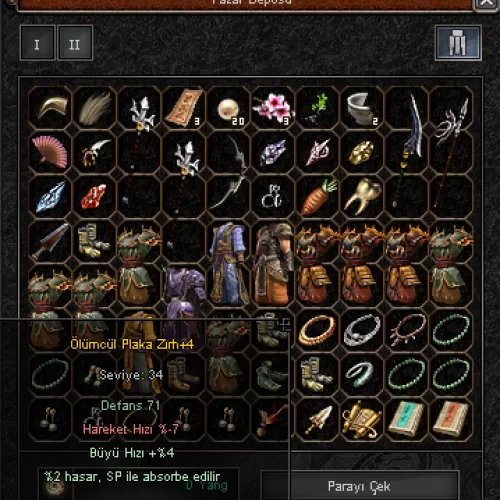Select the golden quest scroll item

362,419
